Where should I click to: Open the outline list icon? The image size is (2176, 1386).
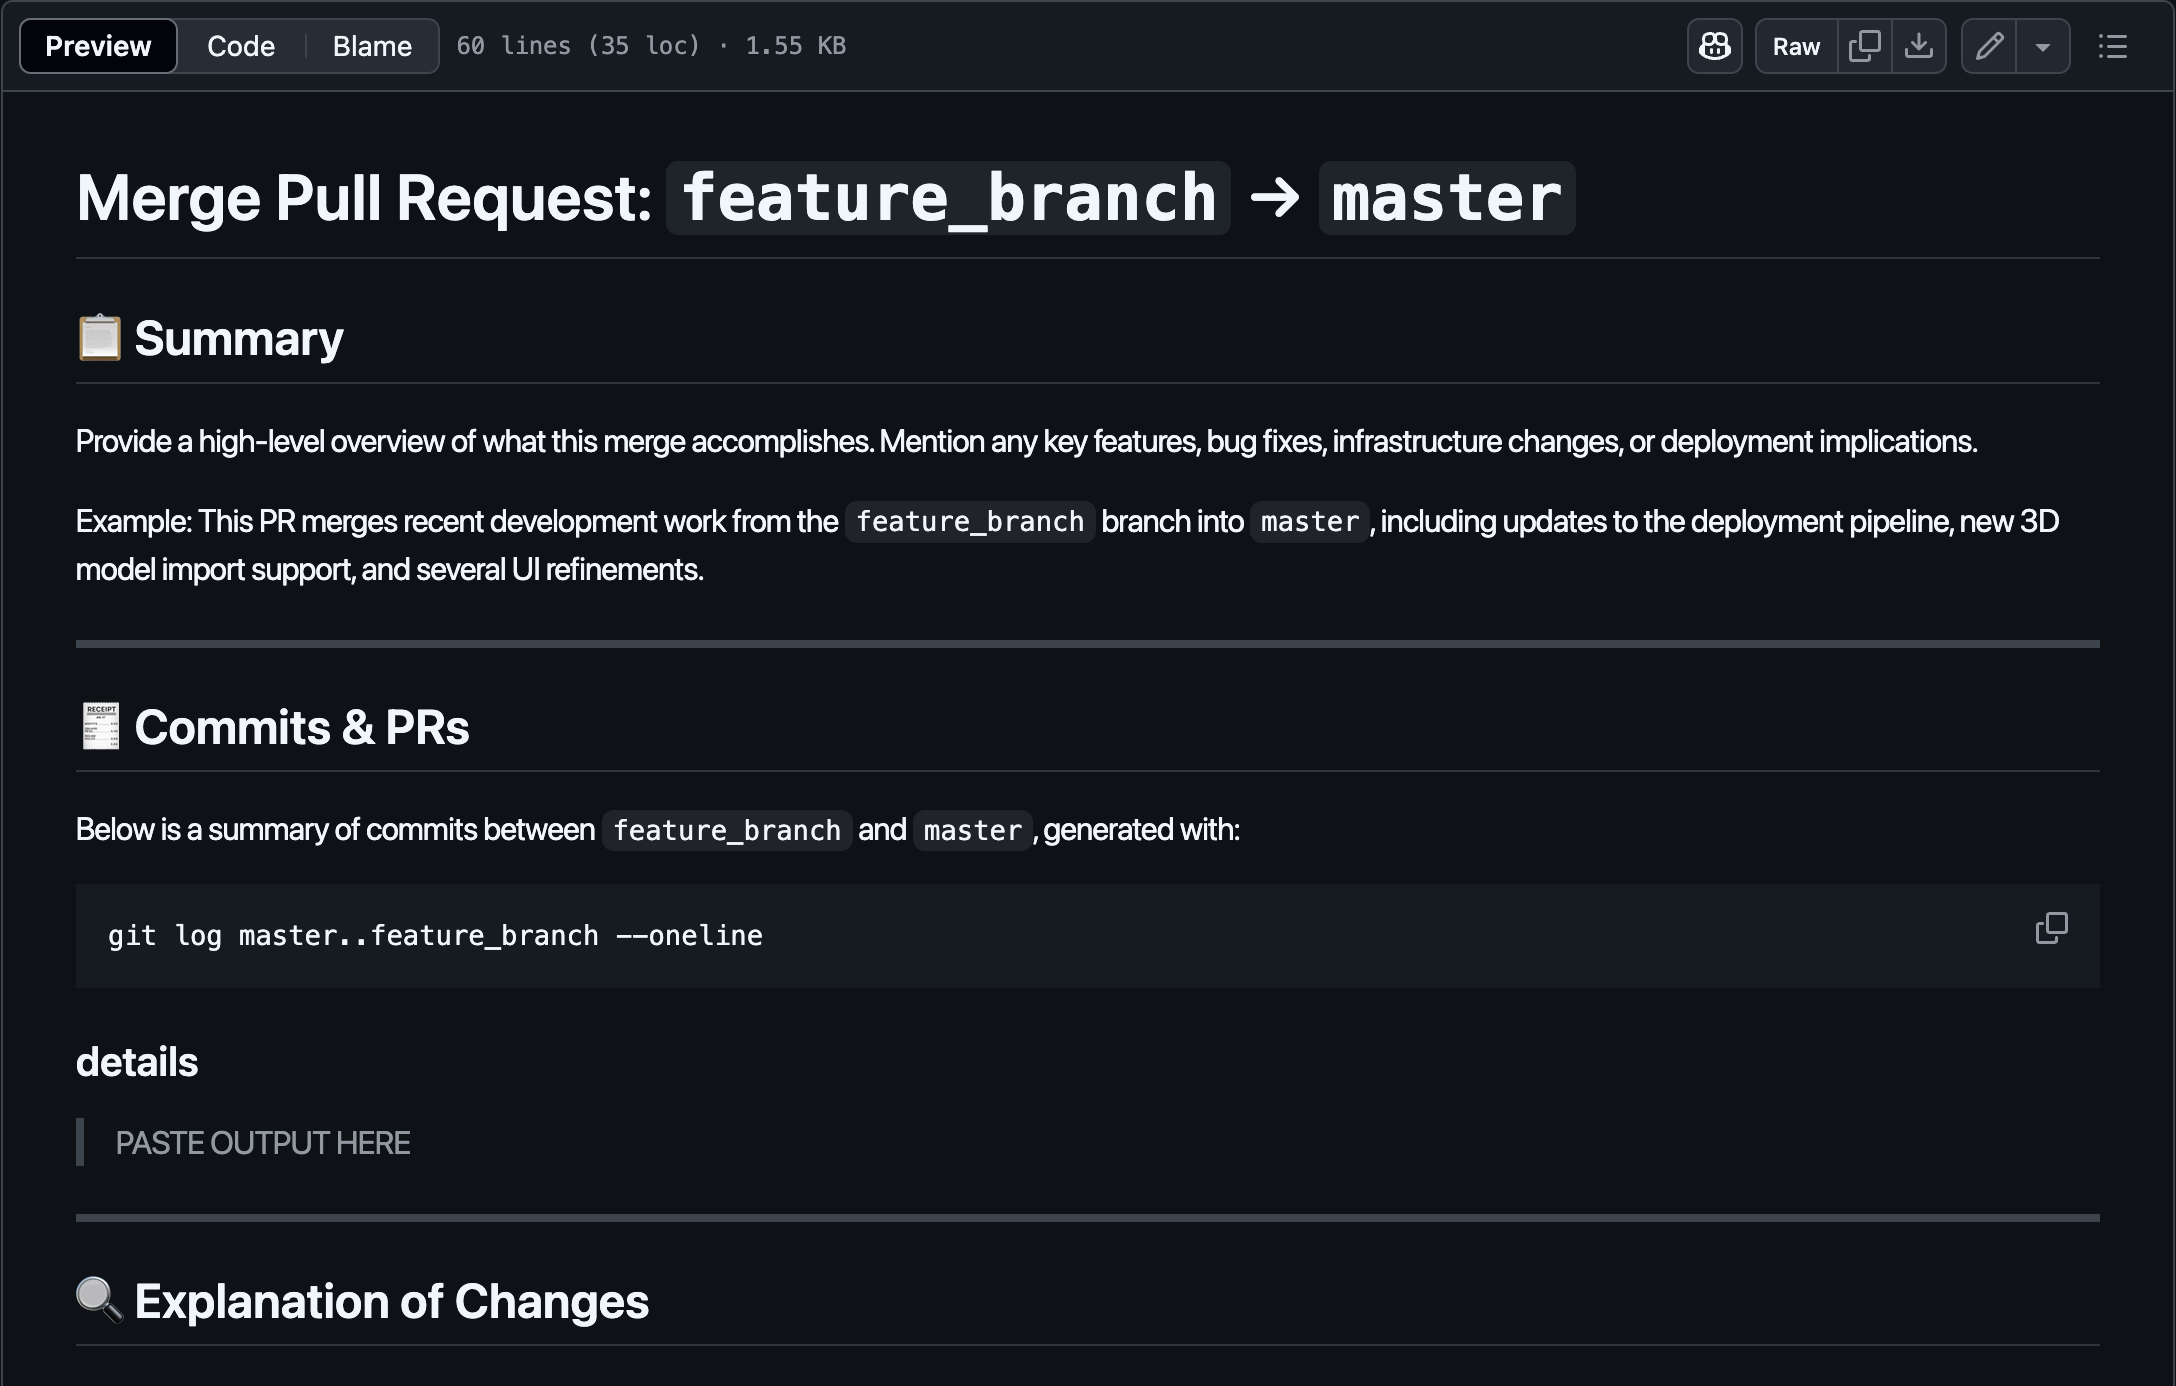(x=2113, y=46)
